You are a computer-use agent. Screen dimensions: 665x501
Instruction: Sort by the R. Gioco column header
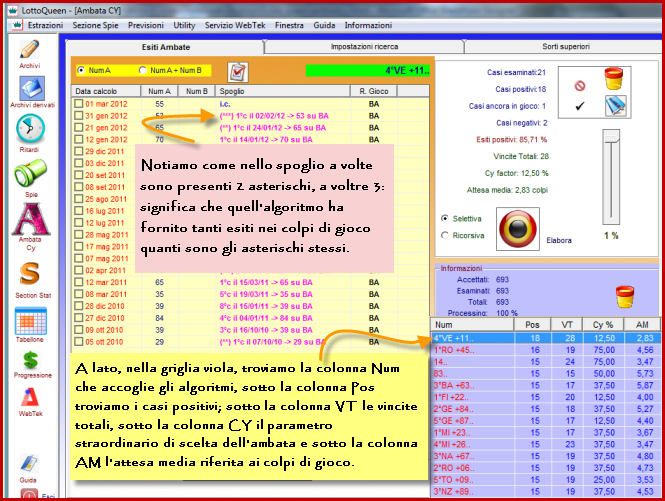pos(374,91)
